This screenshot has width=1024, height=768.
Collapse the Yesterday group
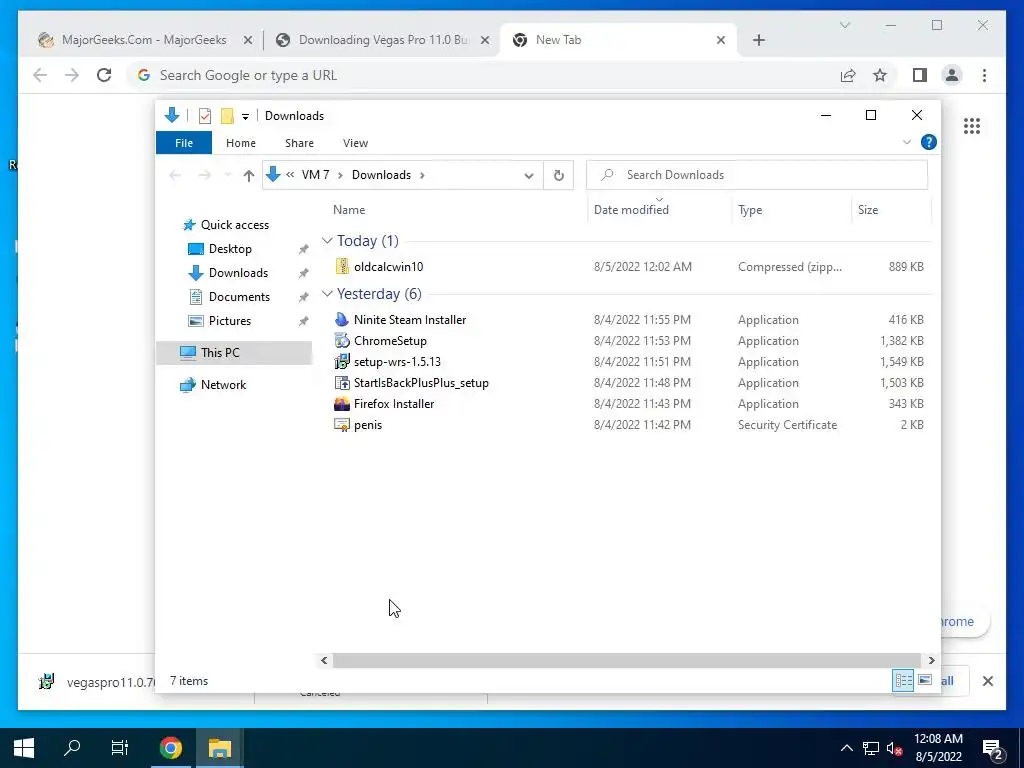coord(327,294)
